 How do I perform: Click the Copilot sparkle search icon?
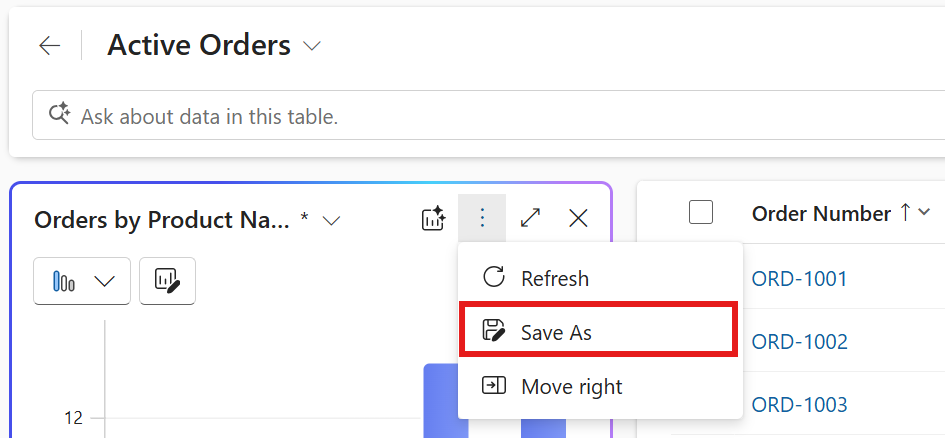point(59,115)
